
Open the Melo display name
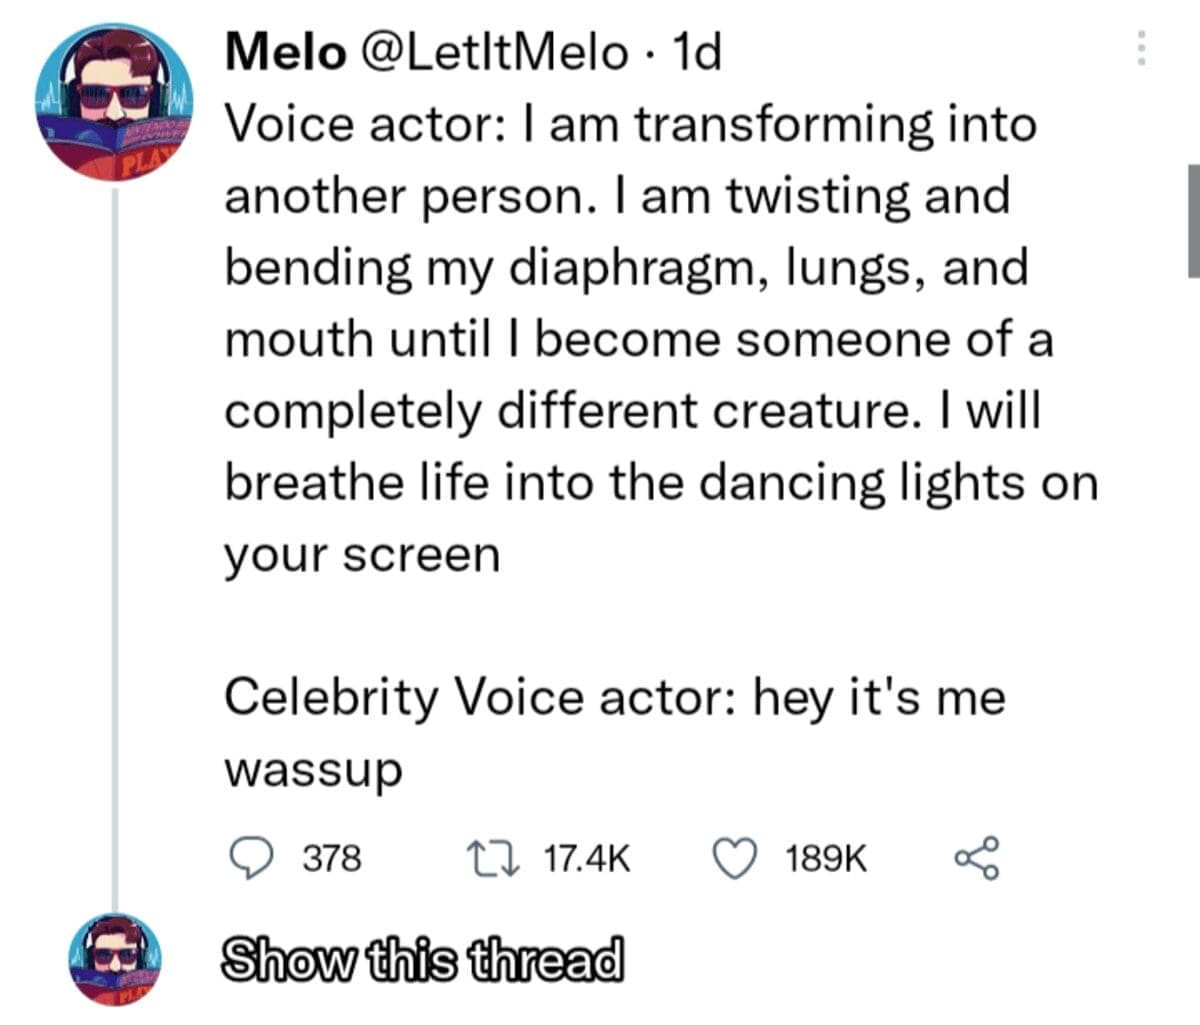pos(283,52)
